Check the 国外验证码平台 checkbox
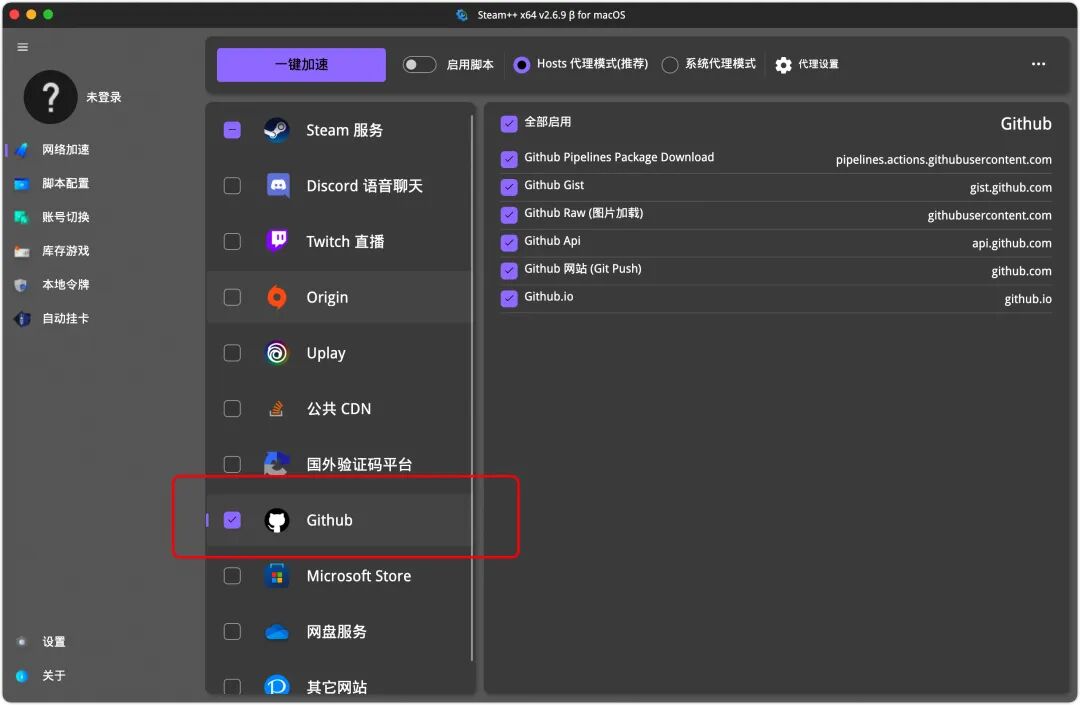This screenshot has height=705, width=1080. click(232, 464)
